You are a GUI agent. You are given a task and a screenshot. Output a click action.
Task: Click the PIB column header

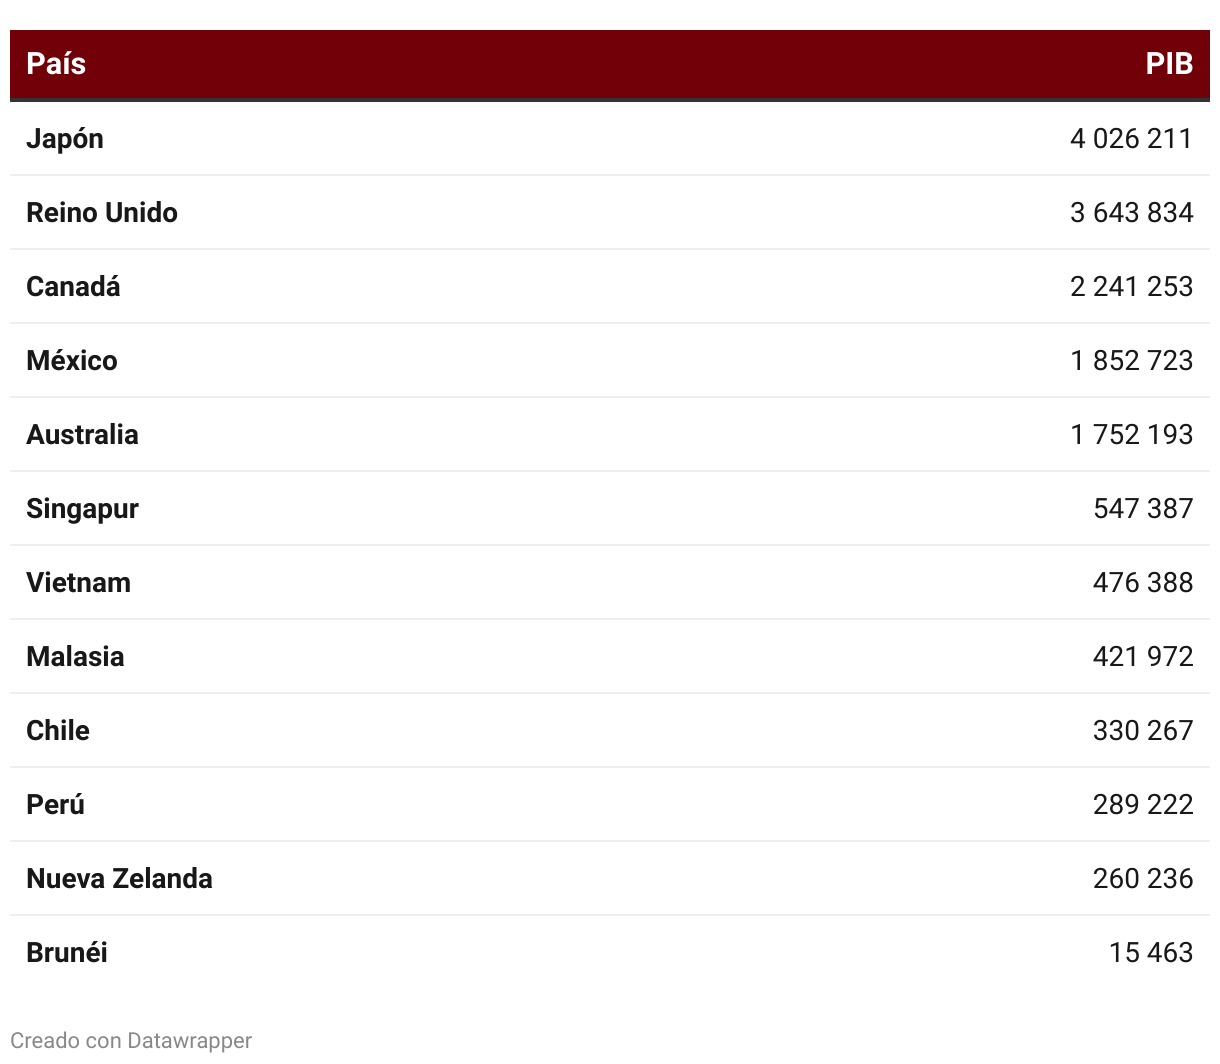(x=1169, y=64)
